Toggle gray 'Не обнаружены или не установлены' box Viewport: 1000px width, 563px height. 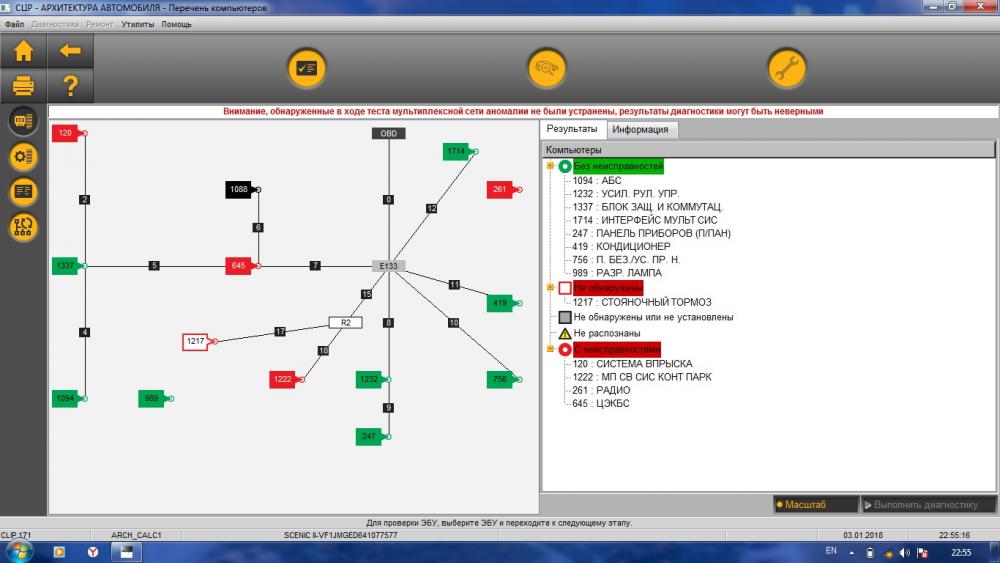565,317
